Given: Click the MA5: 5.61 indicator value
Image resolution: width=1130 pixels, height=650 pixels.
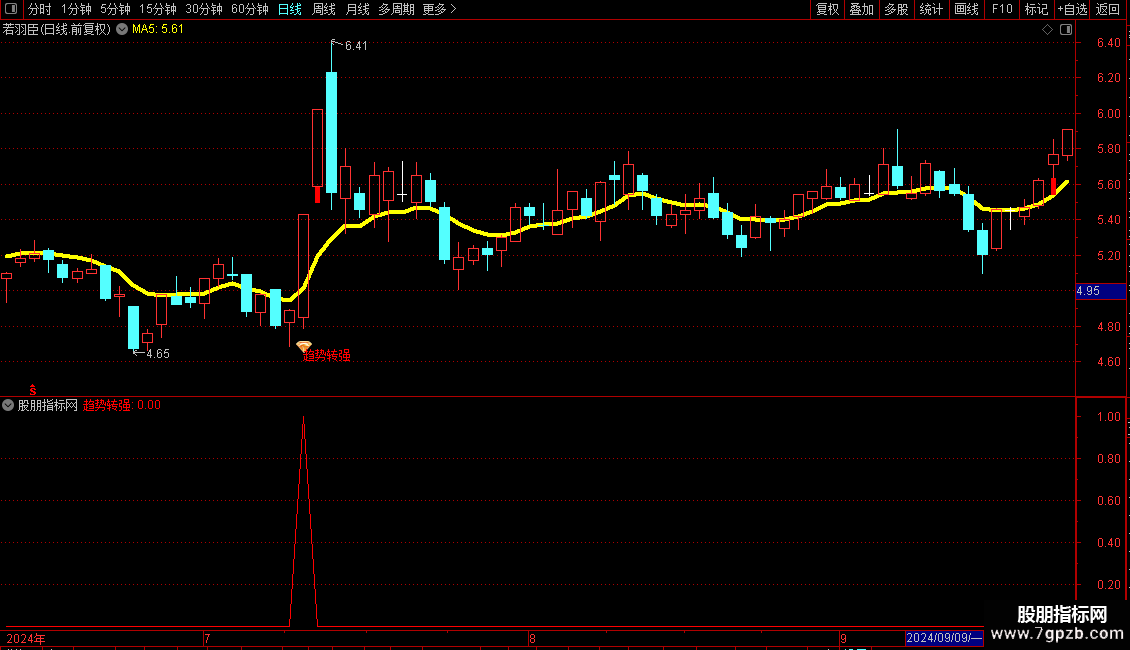Looking at the screenshot, I should point(158,30).
